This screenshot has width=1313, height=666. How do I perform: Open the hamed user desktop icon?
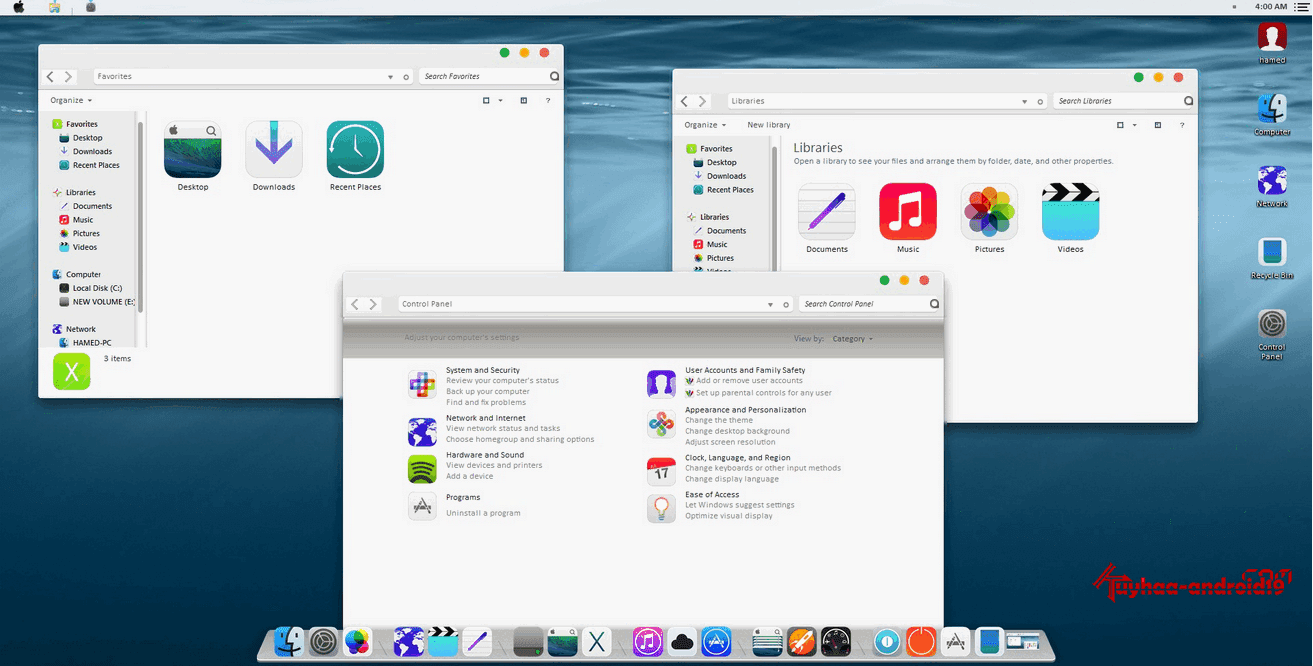pos(1272,37)
